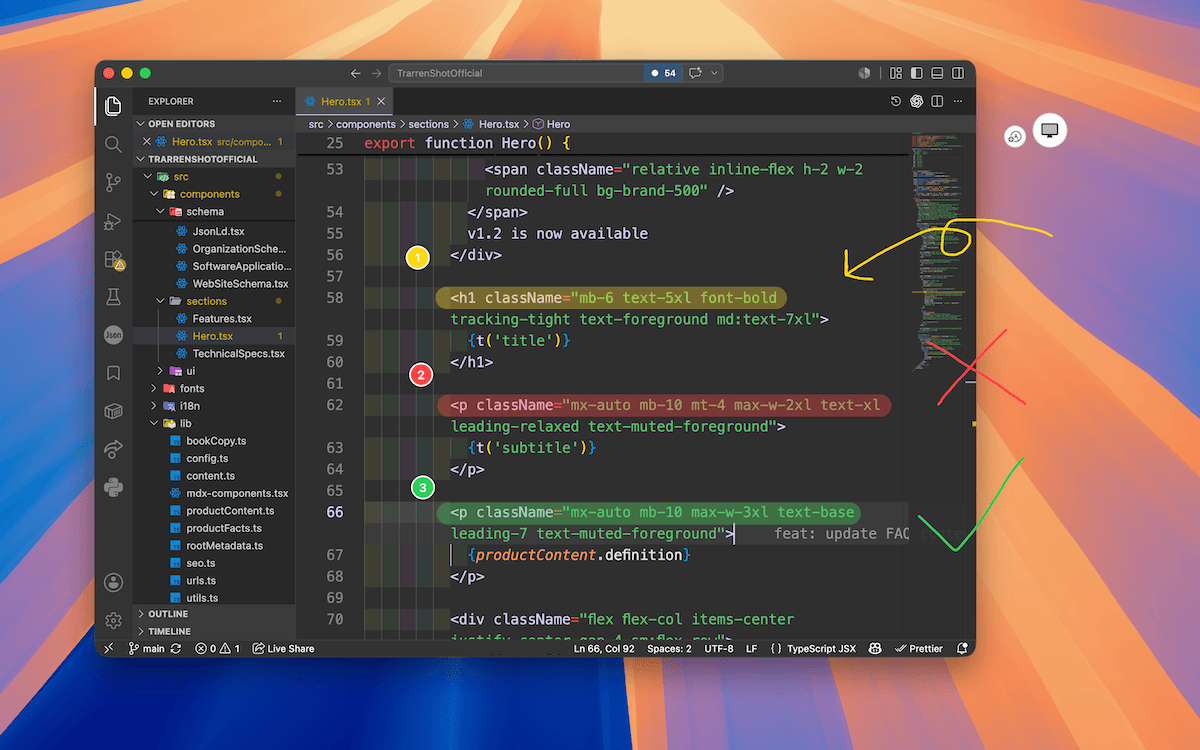The image size is (1200, 750).
Task: Open the Extensions view with warning badge
Action: (x=113, y=259)
